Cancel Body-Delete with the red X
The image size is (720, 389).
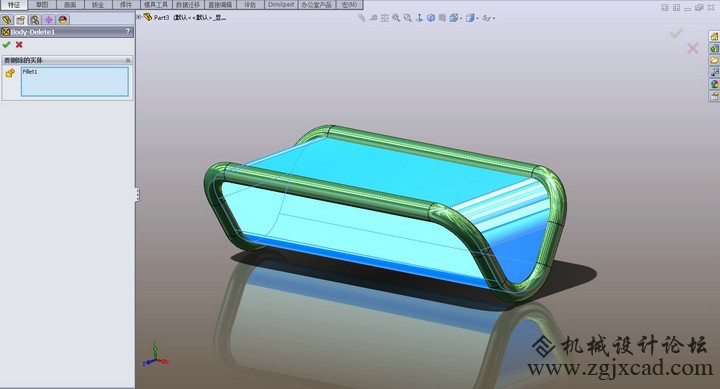19,45
